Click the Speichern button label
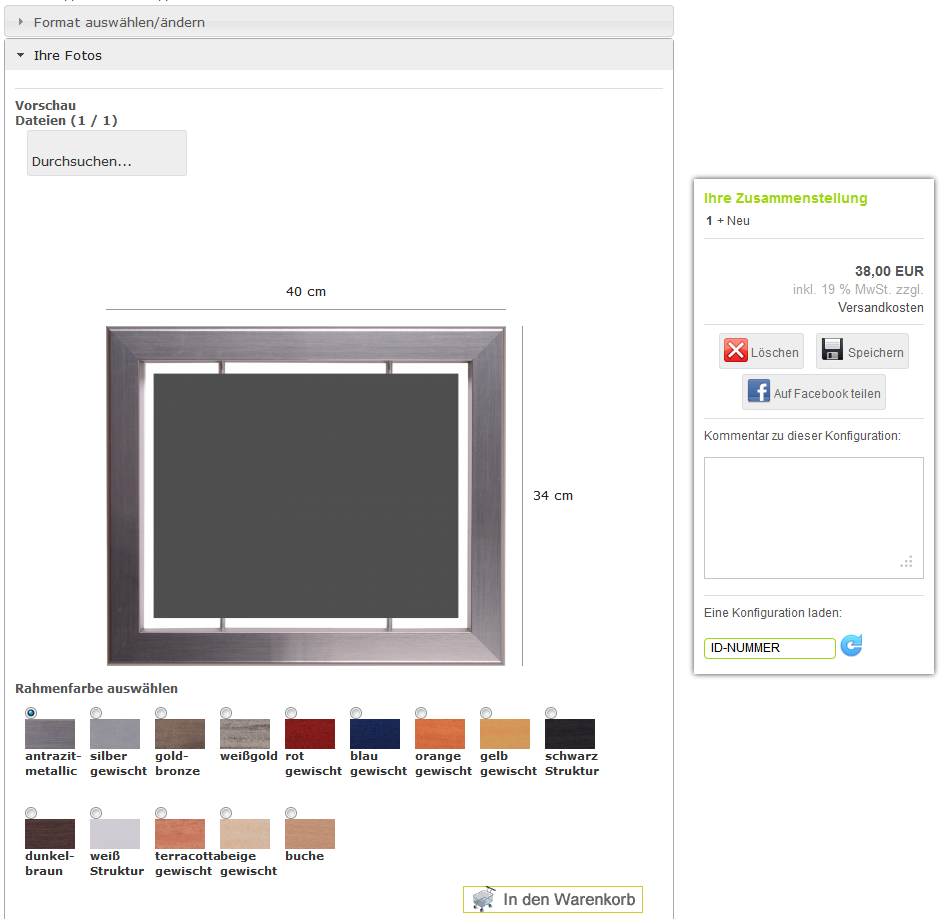 click(x=875, y=352)
